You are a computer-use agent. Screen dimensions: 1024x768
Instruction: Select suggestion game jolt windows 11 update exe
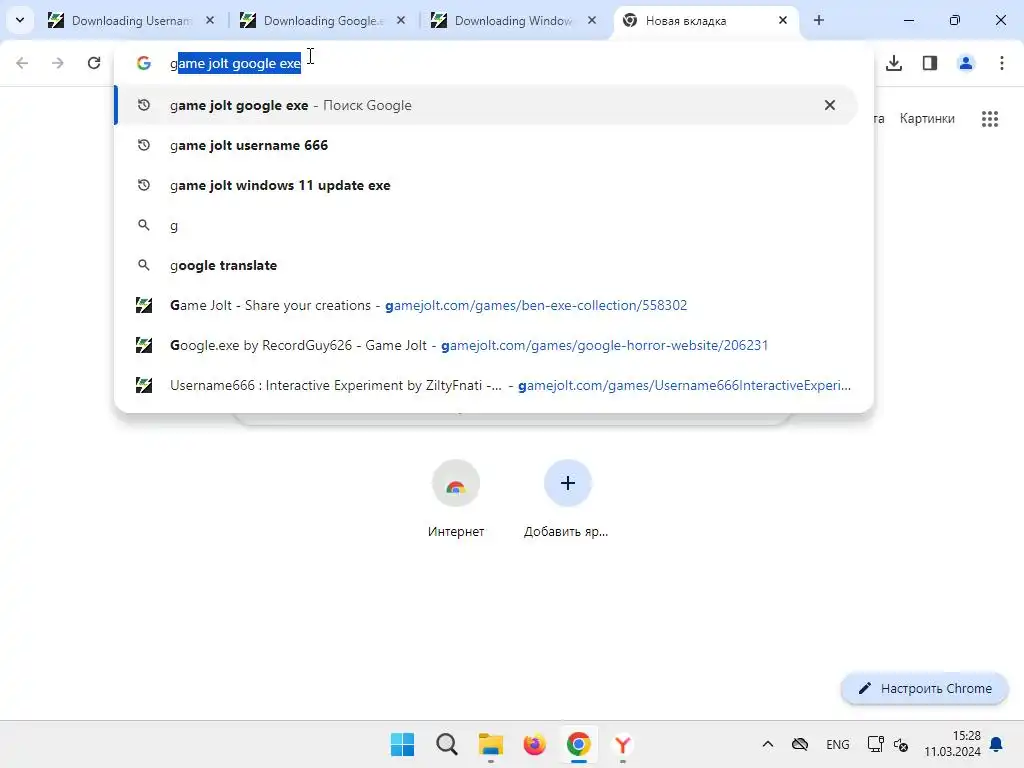point(486,185)
